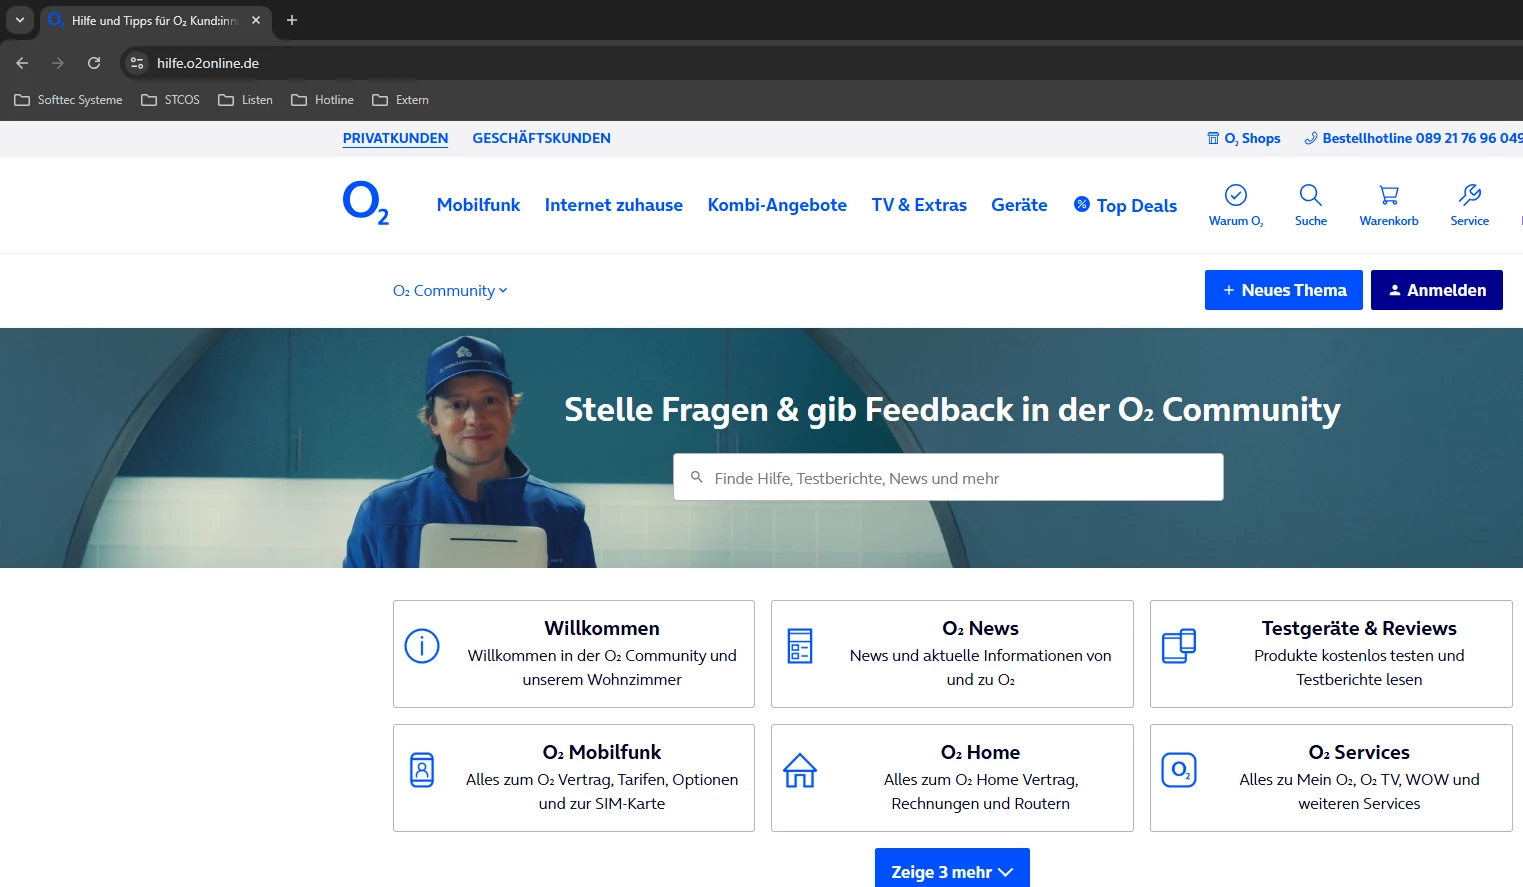Open the Mobilfunk menu
Screen dimensions: 1523x887
(x=478, y=205)
